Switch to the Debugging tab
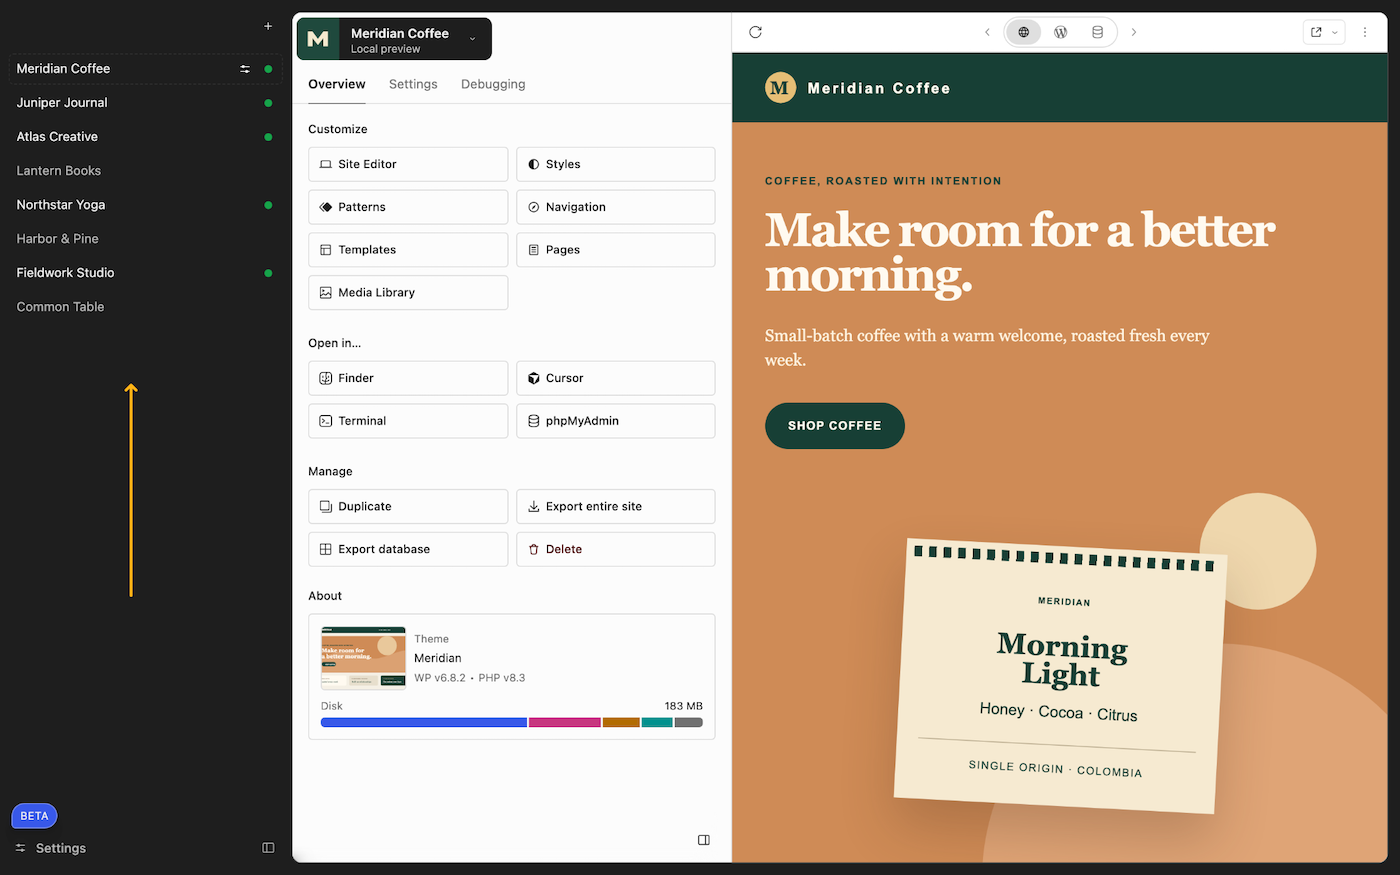This screenshot has height=875, width=1400. pyautogui.click(x=493, y=84)
